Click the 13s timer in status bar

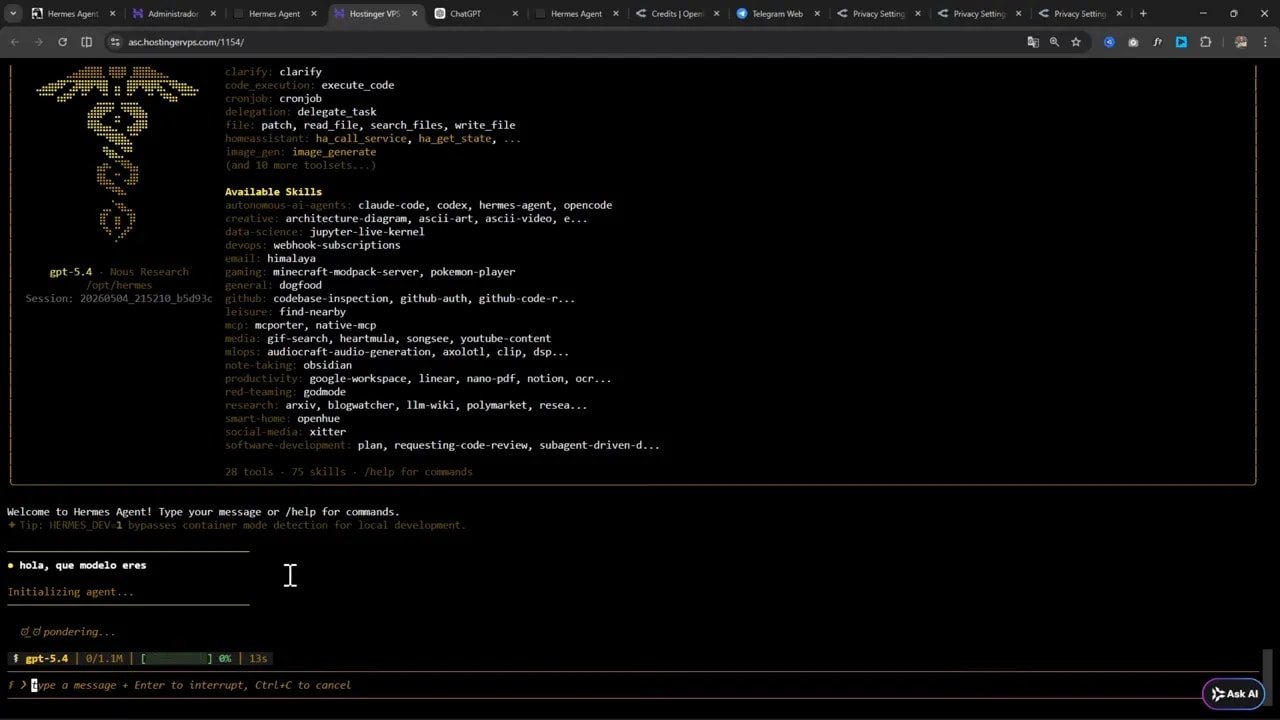coord(258,658)
